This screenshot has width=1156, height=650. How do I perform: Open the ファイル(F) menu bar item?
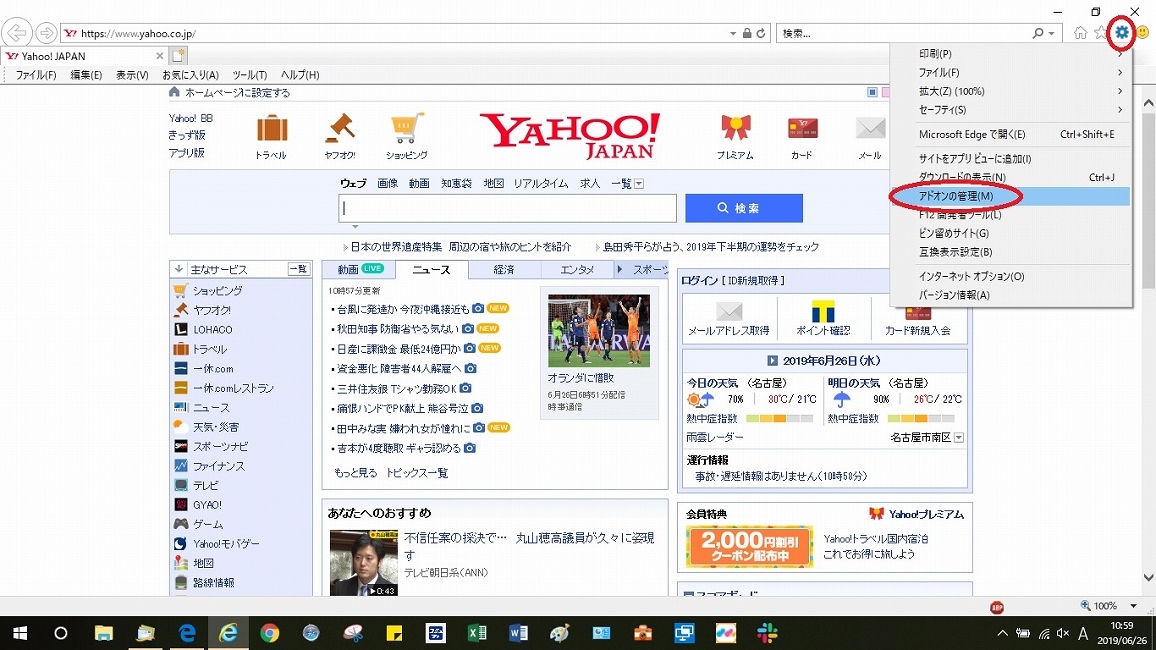click(36, 75)
